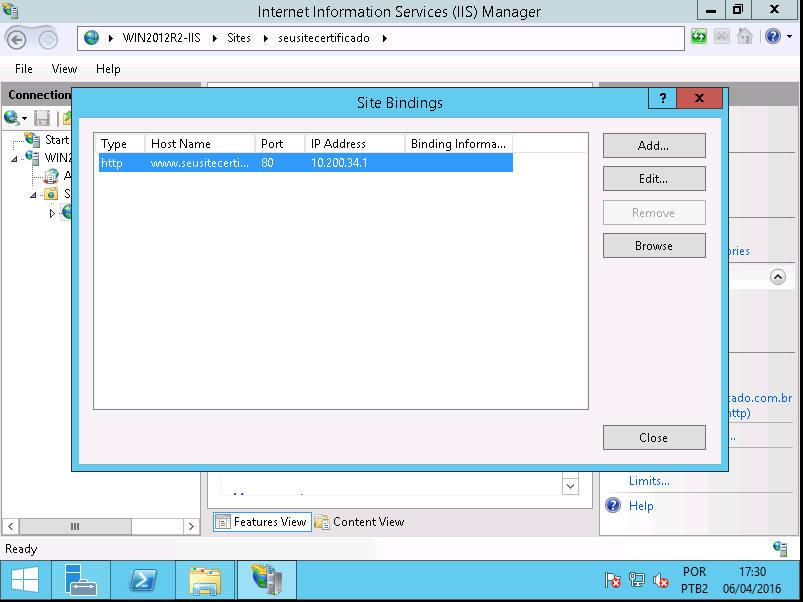
Task: Switch to Features View tab
Action: pos(262,522)
